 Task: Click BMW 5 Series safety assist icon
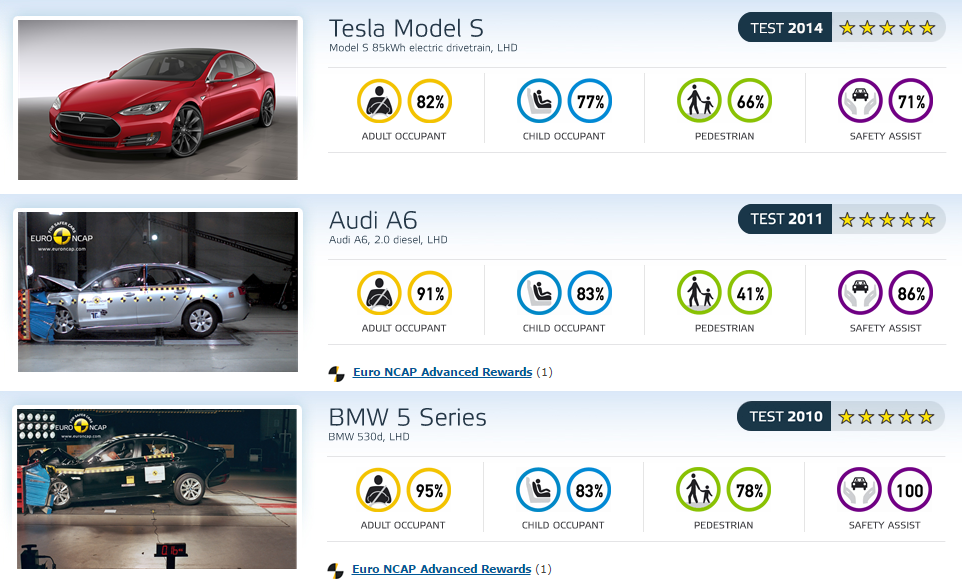860,490
